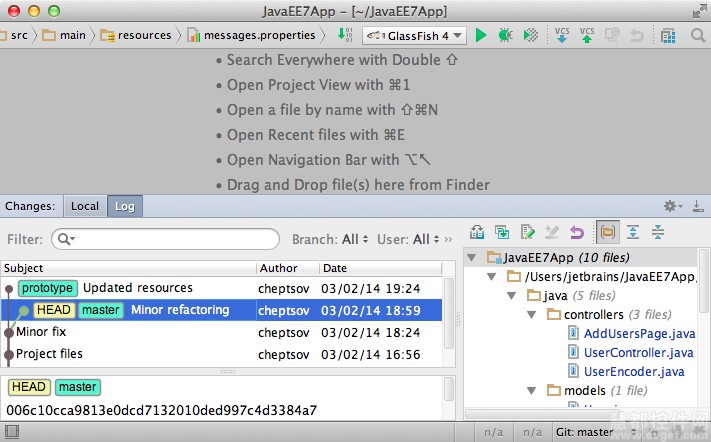Expand all files in tree
Image resolution: width=711 pixels, height=442 pixels.
click(633, 232)
